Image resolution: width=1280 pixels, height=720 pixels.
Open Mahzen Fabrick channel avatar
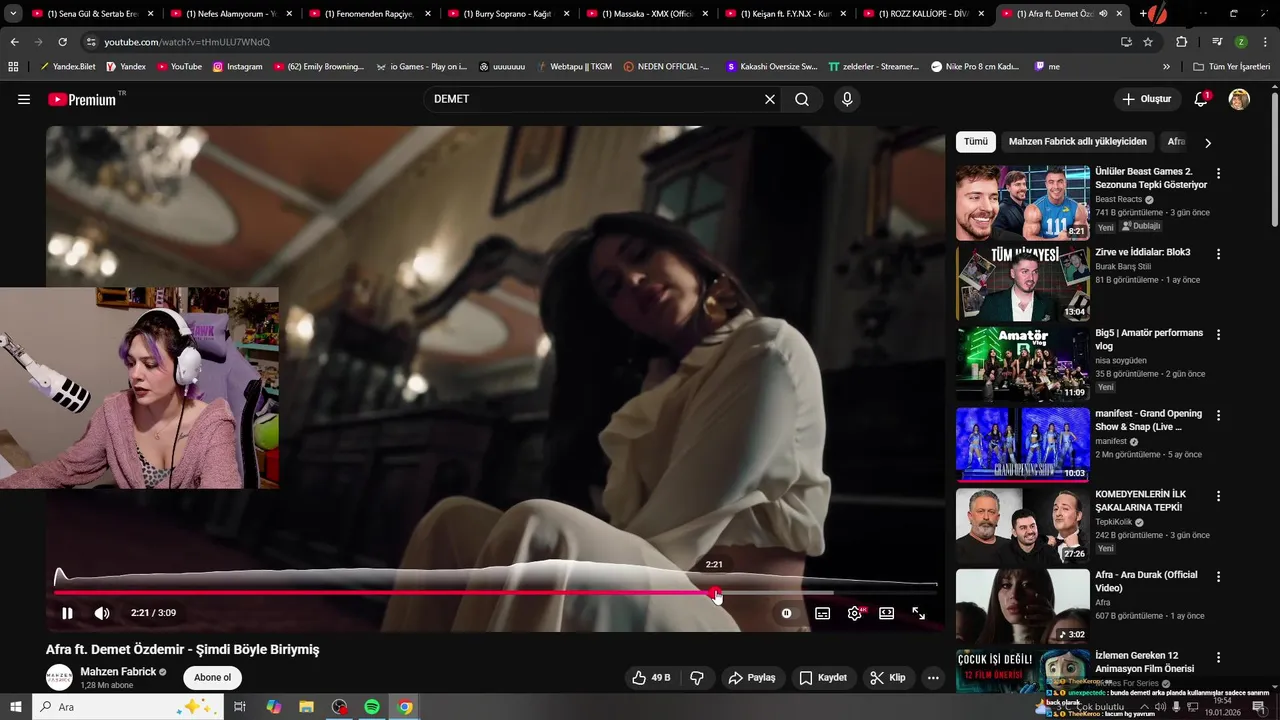coord(59,677)
